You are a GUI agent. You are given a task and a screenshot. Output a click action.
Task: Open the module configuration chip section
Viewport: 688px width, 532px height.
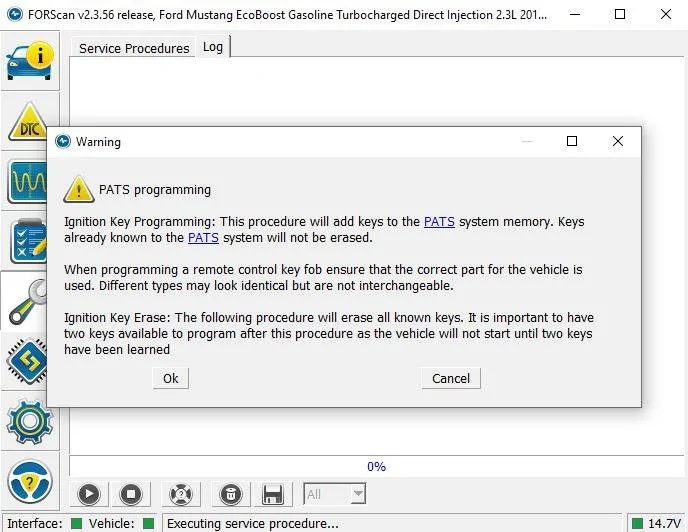coord(29,362)
